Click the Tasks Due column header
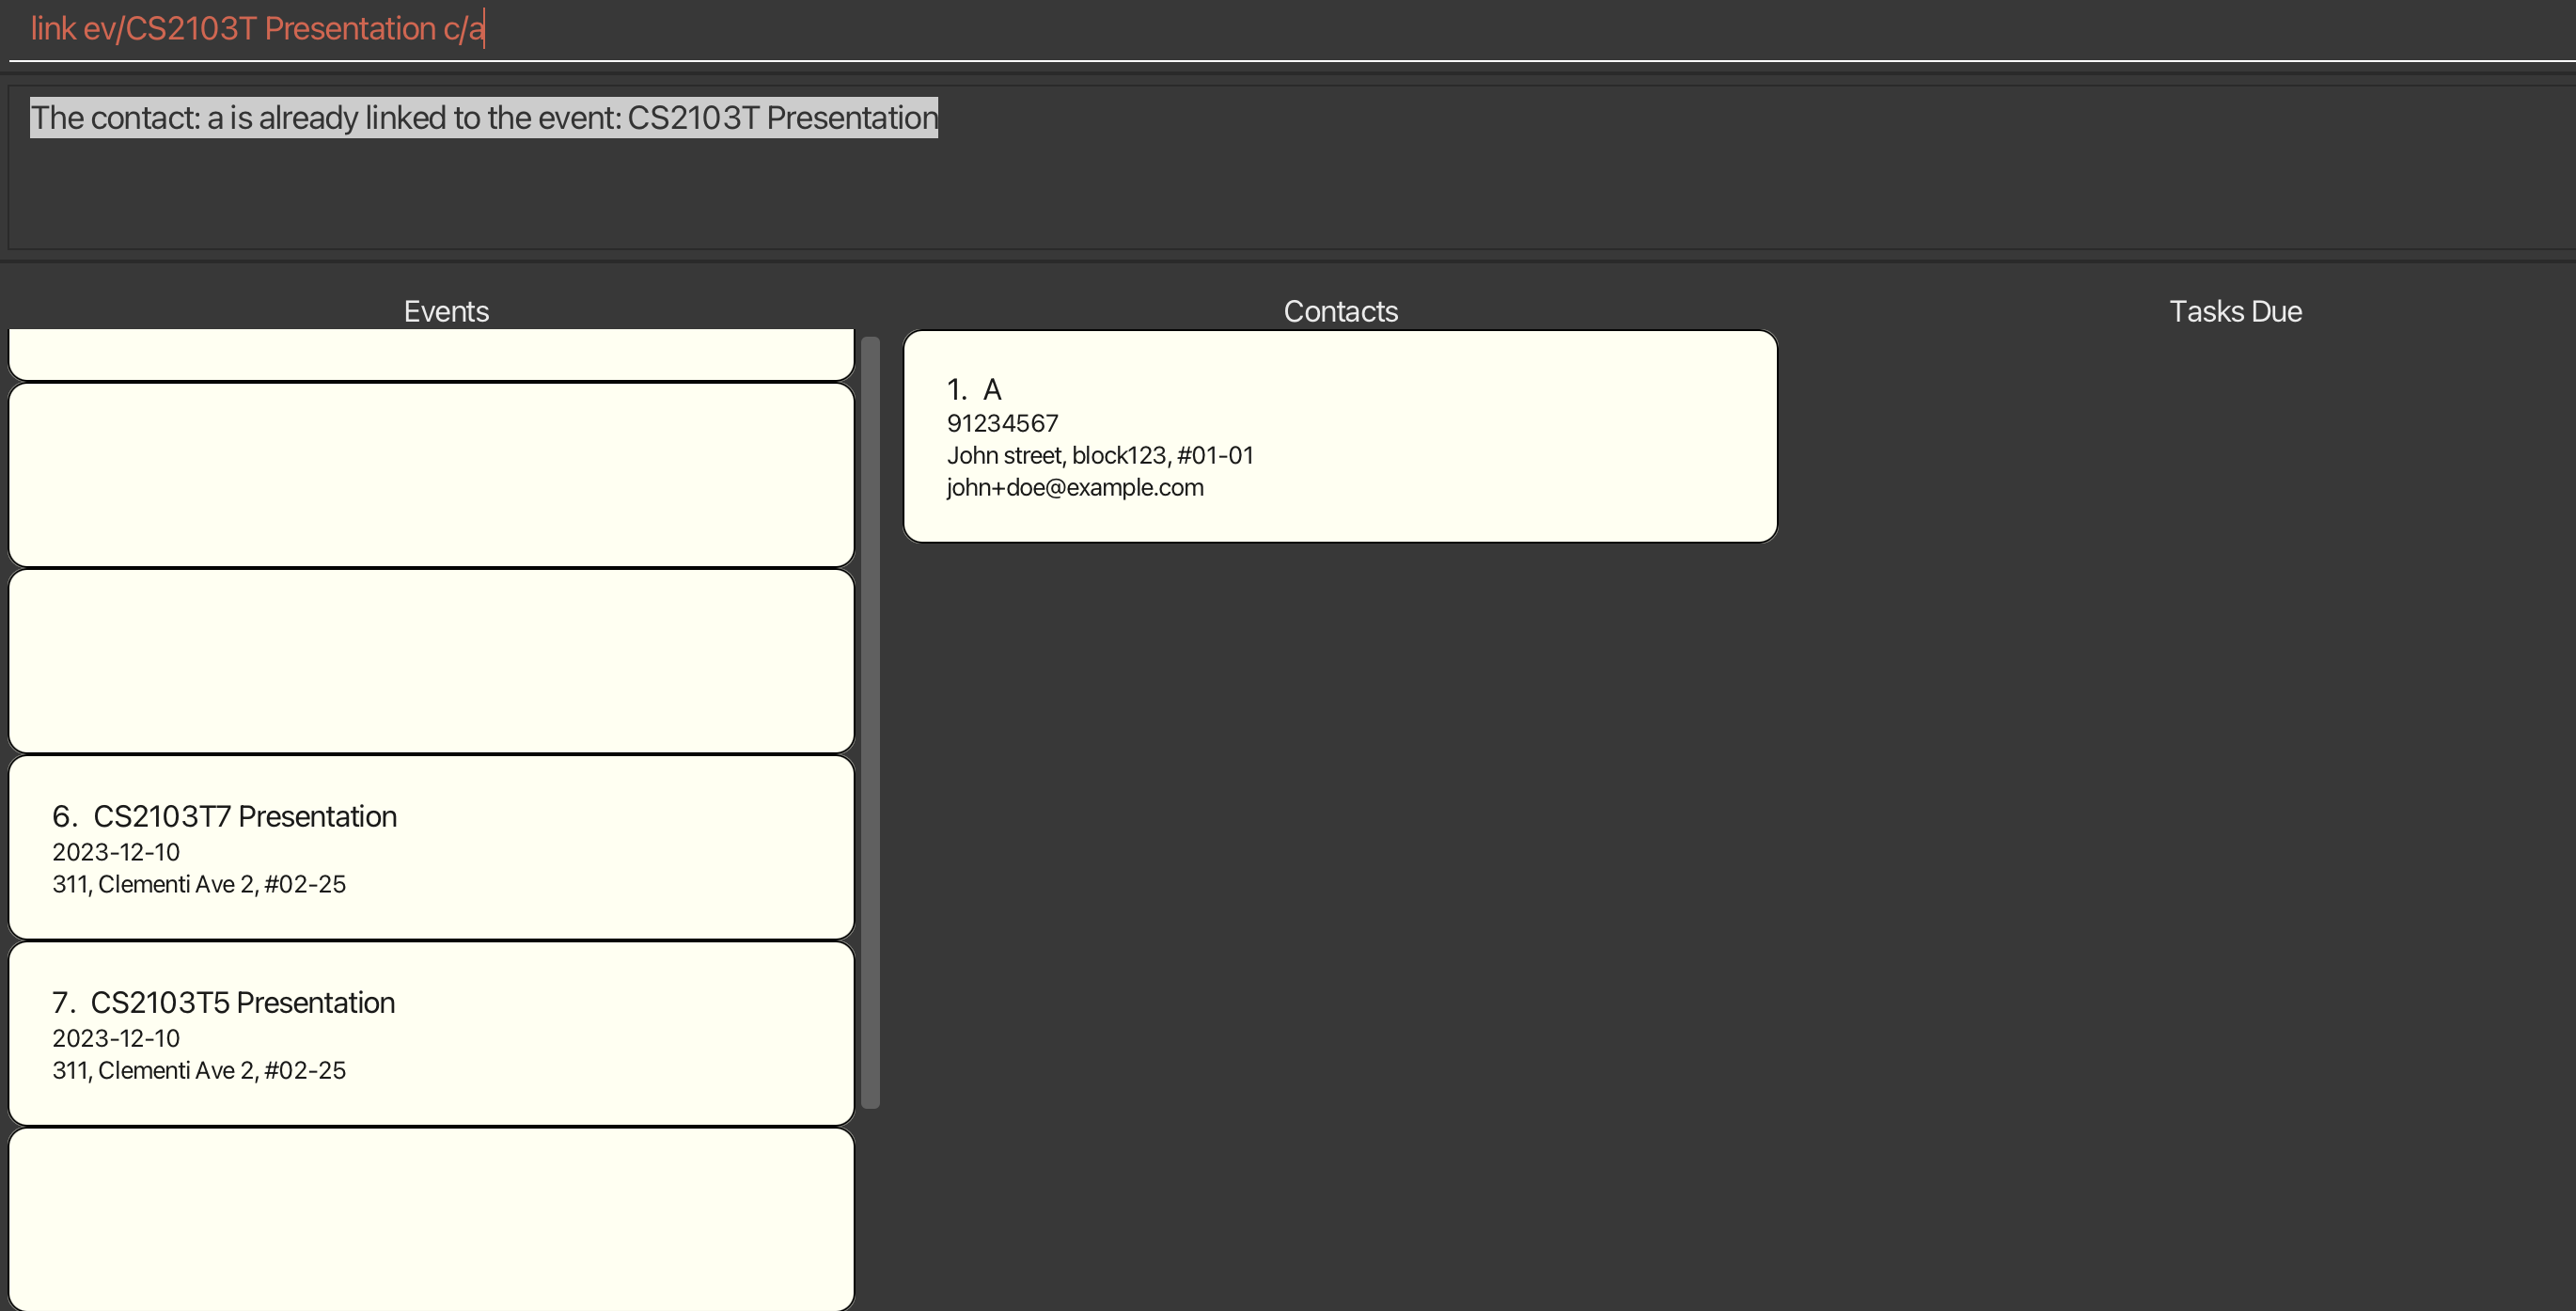Image resolution: width=2576 pixels, height=1311 pixels. point(2236,311)
